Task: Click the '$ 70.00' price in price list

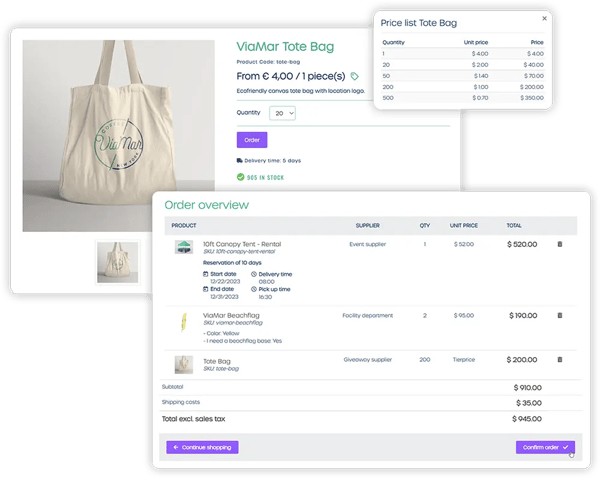Action: [534, 76]
